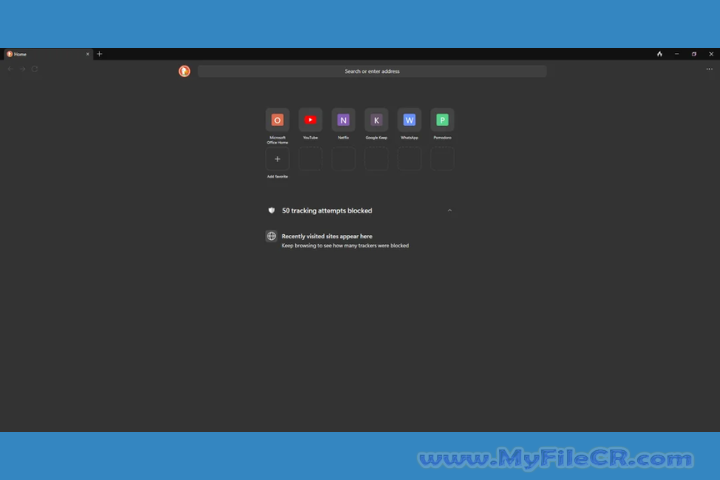
Task: Close the Home tab
Action: click(88, 54)
